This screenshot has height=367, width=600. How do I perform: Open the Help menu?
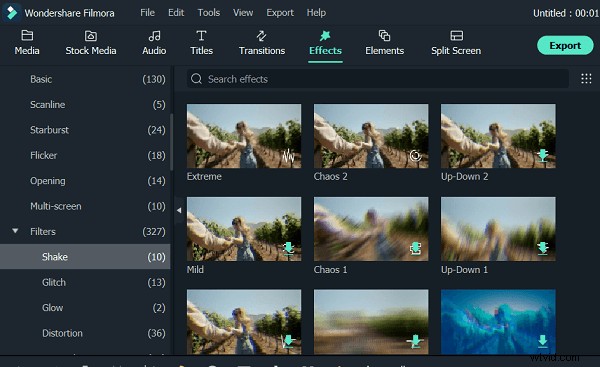pos(316,13)
